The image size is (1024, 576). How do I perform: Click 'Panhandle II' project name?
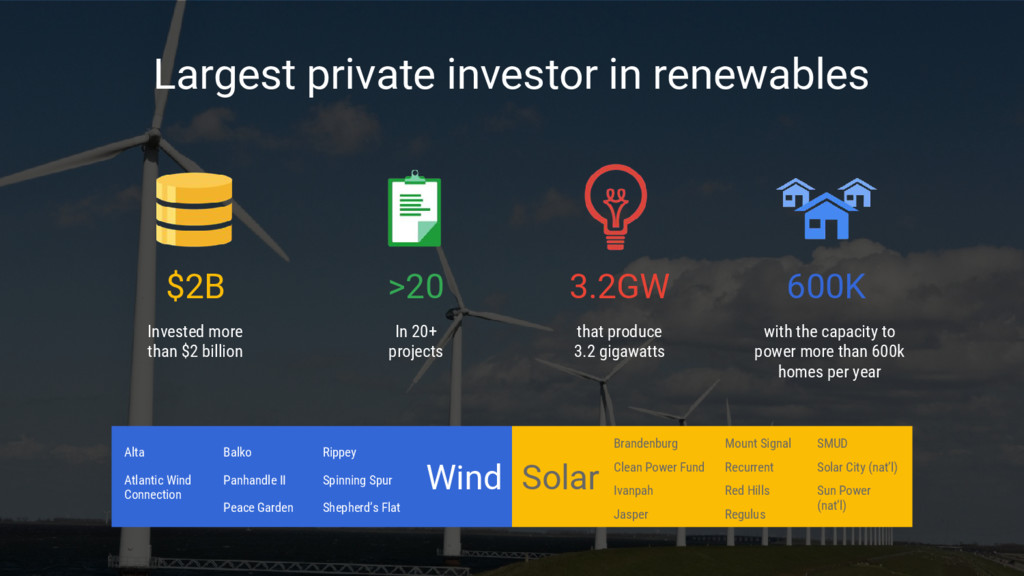pyautogui.click(x=254, y=480)
